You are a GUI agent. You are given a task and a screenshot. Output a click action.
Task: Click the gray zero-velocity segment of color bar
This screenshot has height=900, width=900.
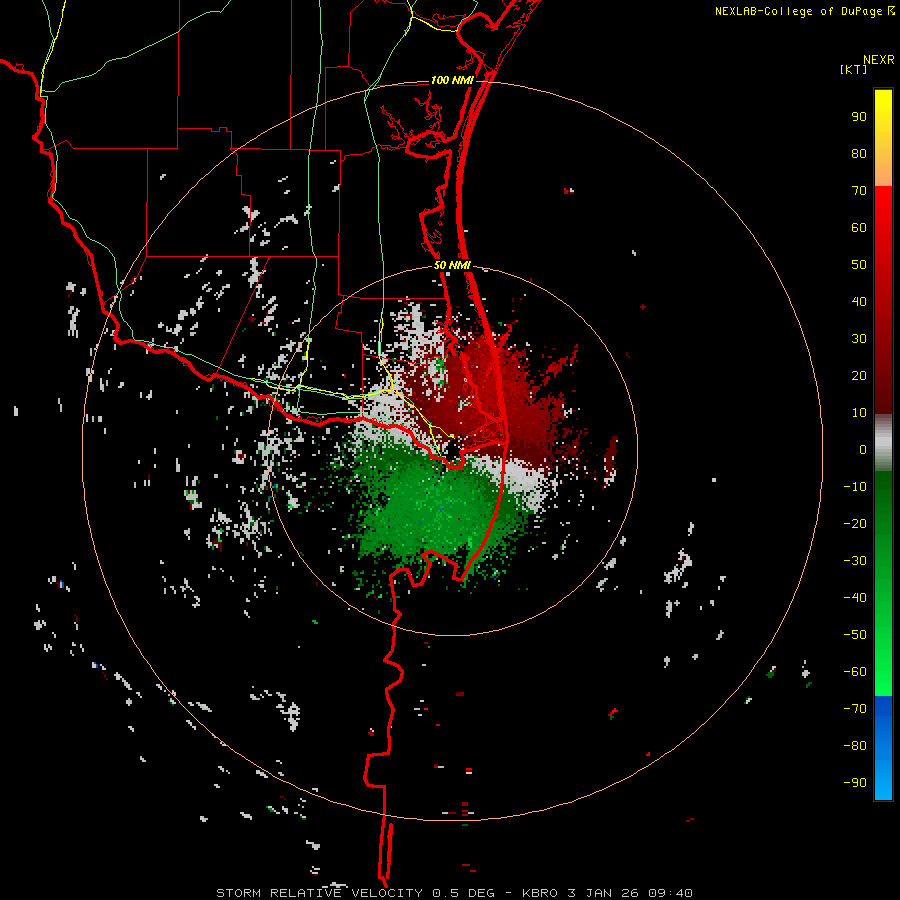883,443
